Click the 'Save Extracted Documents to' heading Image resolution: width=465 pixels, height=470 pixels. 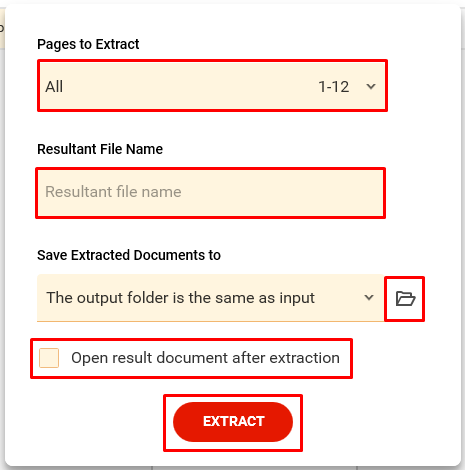coord(129,255)
